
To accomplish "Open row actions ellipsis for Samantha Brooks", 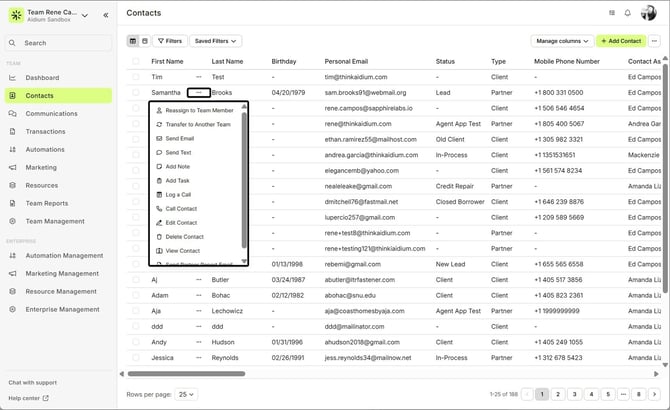I will 199,92.
